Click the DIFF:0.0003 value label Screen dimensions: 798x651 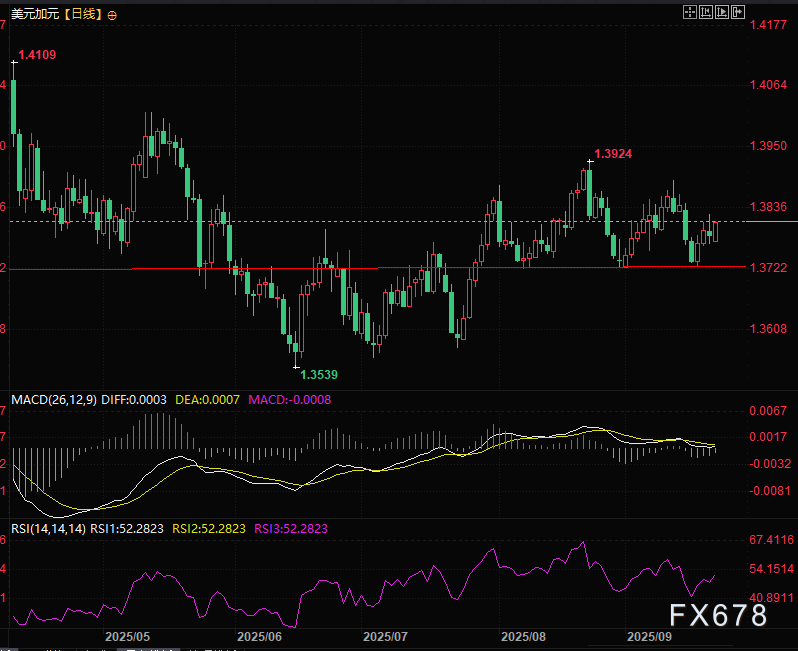(133, 399)
